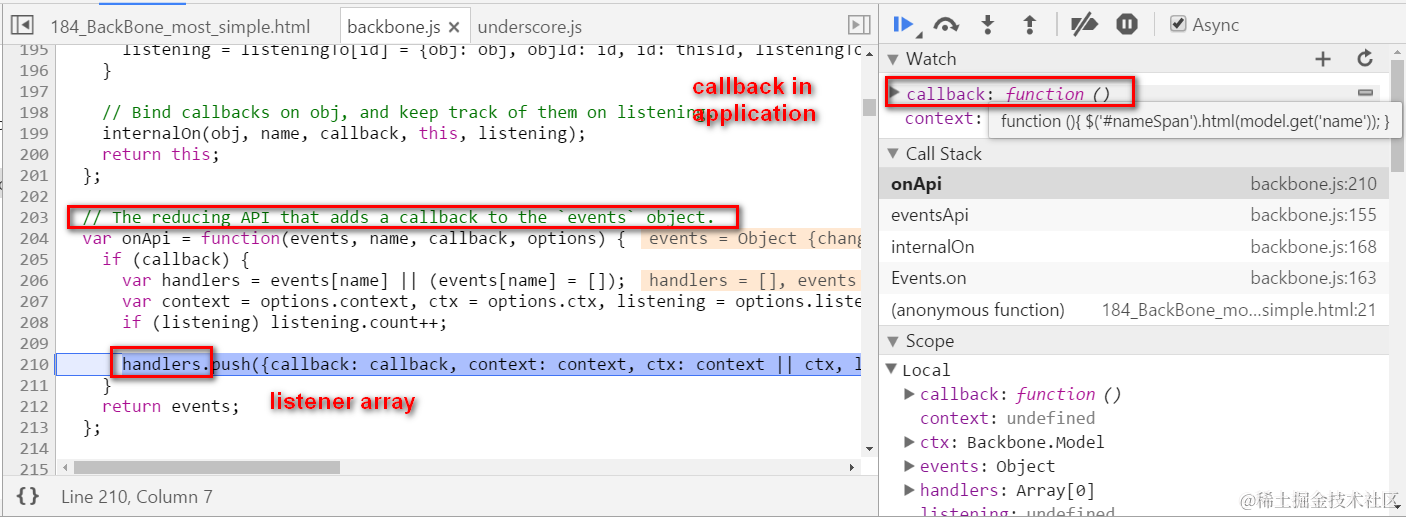Viewport: 1406px width, 517px height.
Task: Select Events.on call stack frame
Action: point(1134,278)
